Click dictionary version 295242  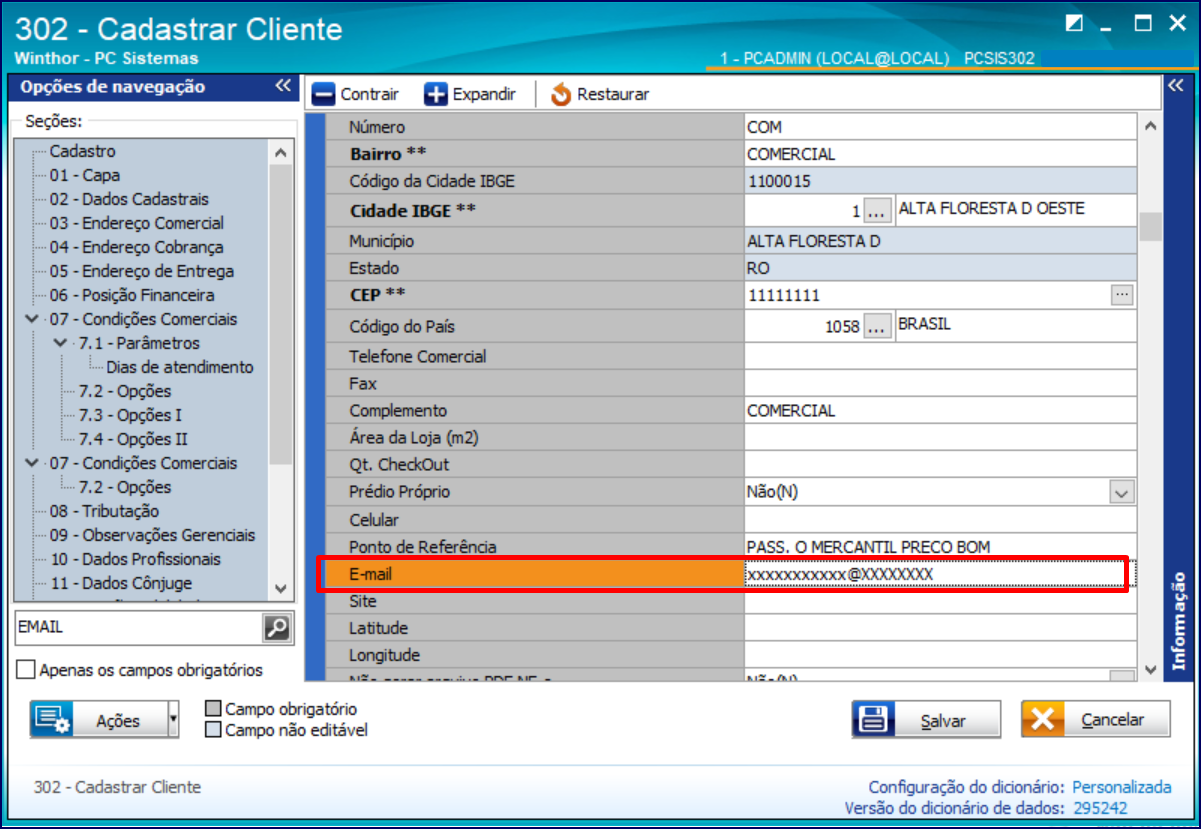[x=1100, y=808]
